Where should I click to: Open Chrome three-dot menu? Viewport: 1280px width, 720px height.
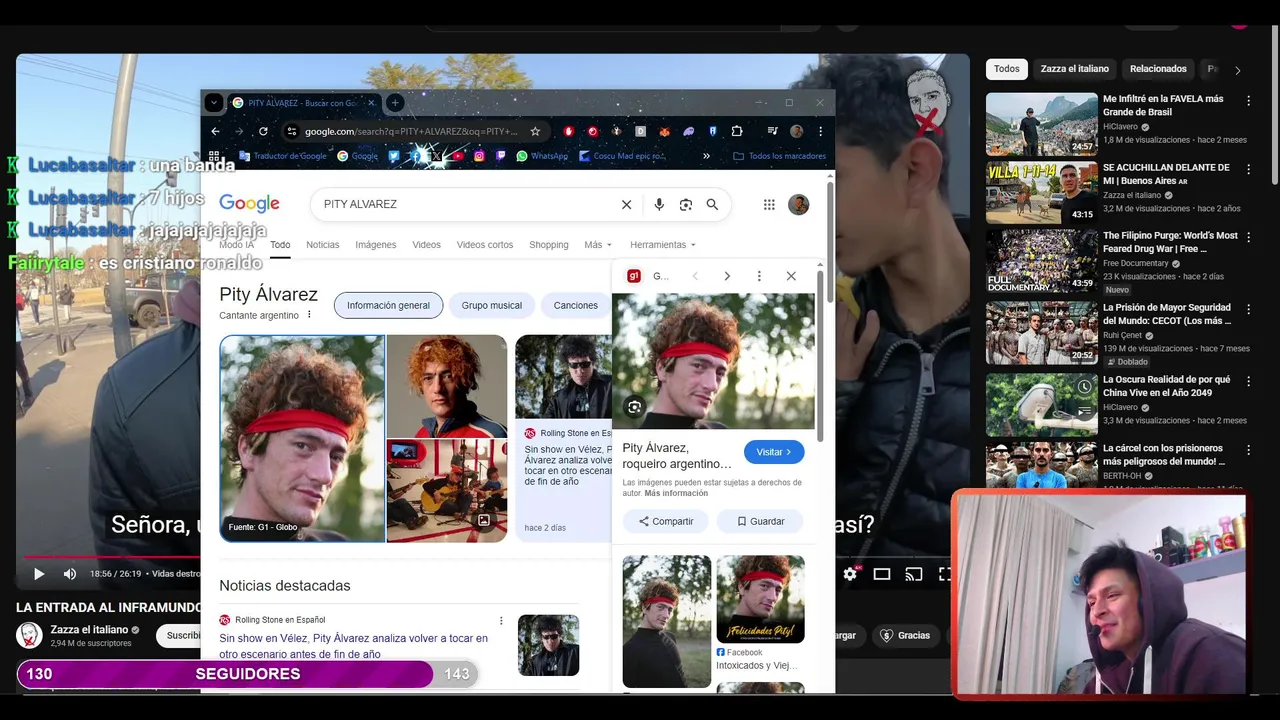pyautogui.click(x=820, y=131)
